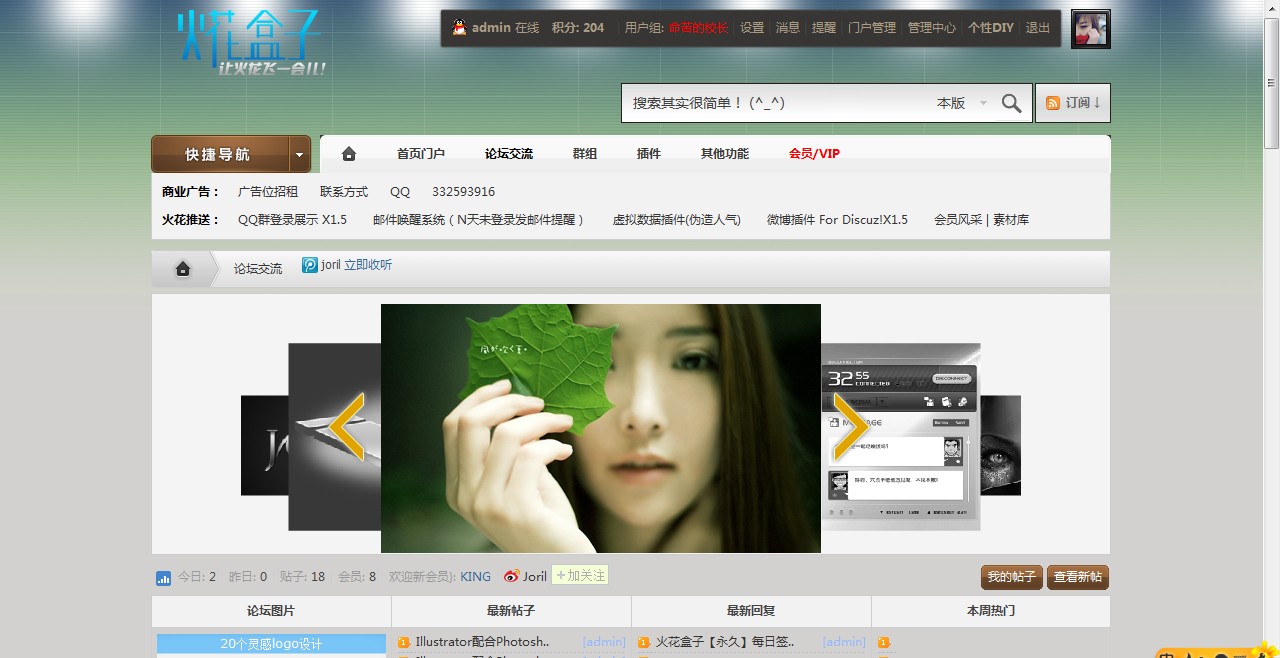Open the Illustrator配合Photosh.. post
The image size is (1280, 658).
(x=483, y=642)
